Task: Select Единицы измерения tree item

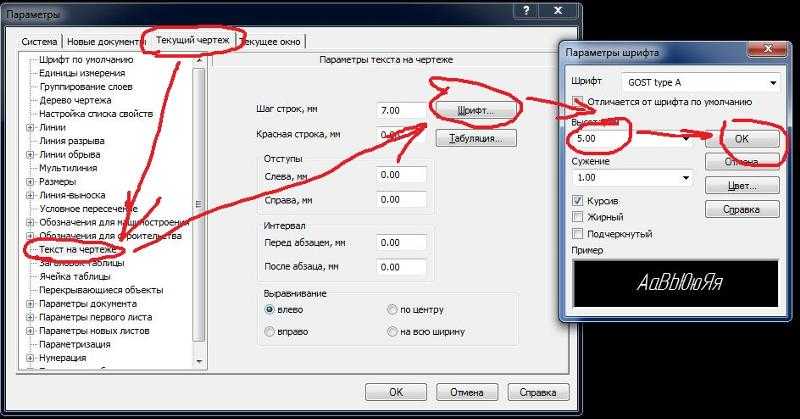Action: coord(82,73)
